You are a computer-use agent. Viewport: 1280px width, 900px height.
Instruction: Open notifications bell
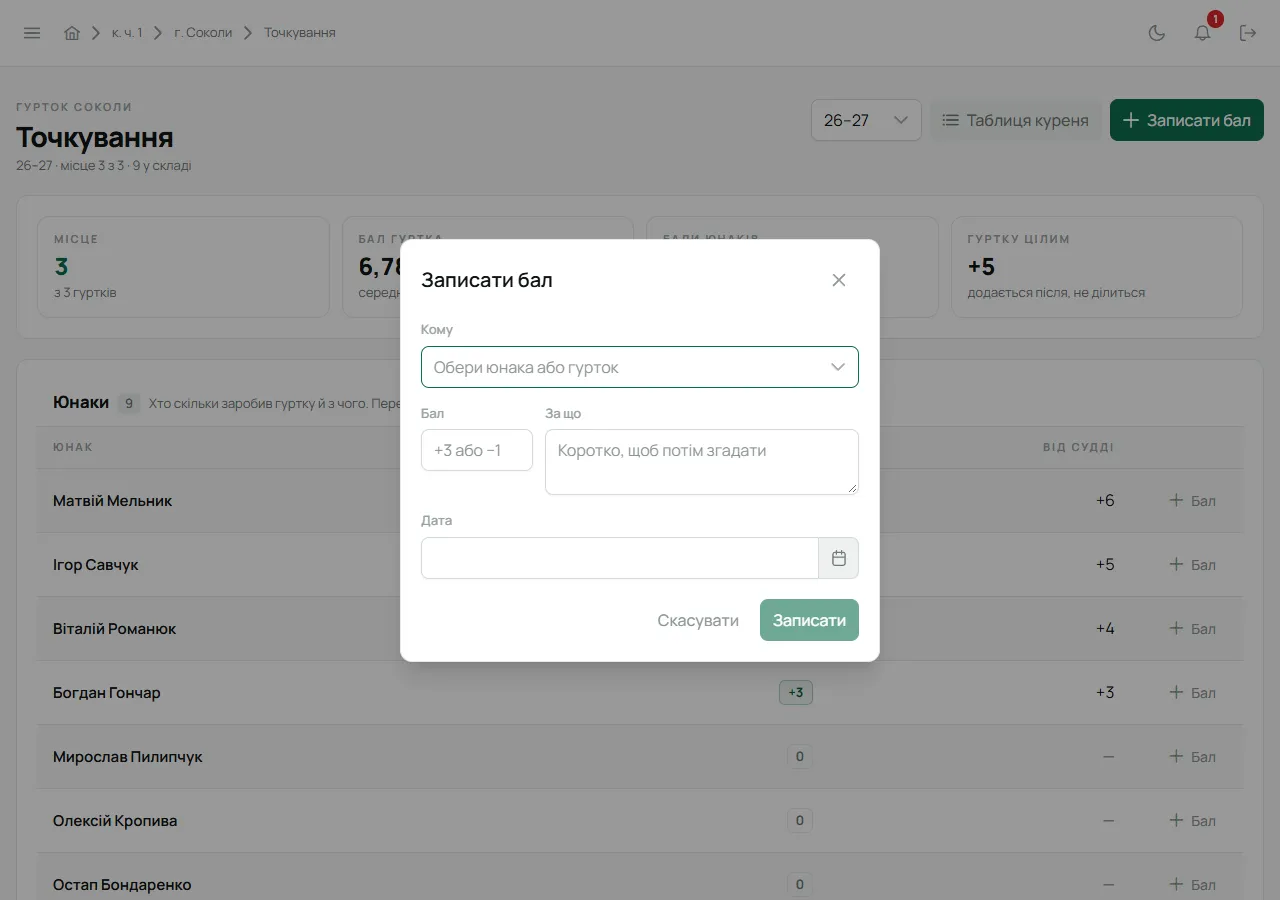[x=1203, y=33]
